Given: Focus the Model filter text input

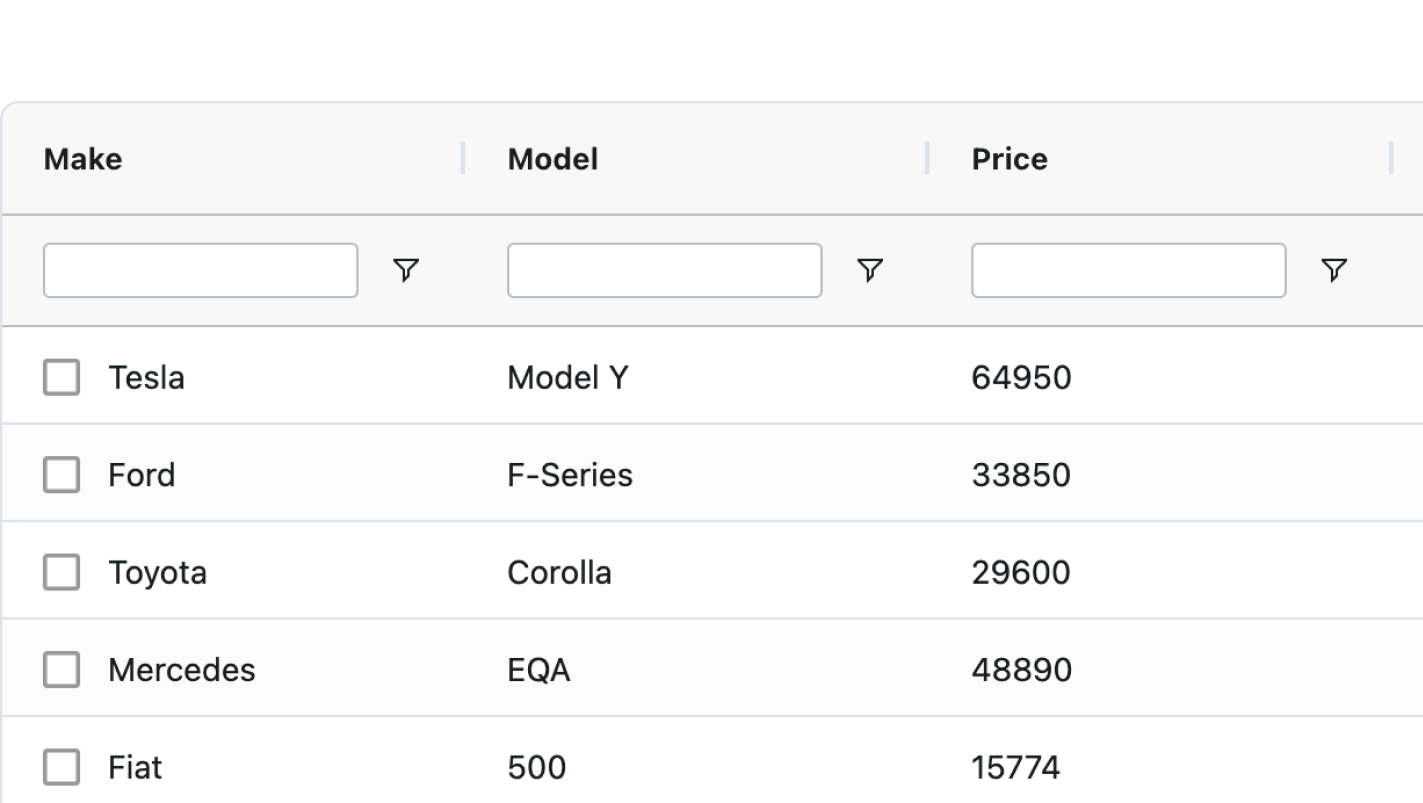Looking at the screenshot, I should coord(665,270).
